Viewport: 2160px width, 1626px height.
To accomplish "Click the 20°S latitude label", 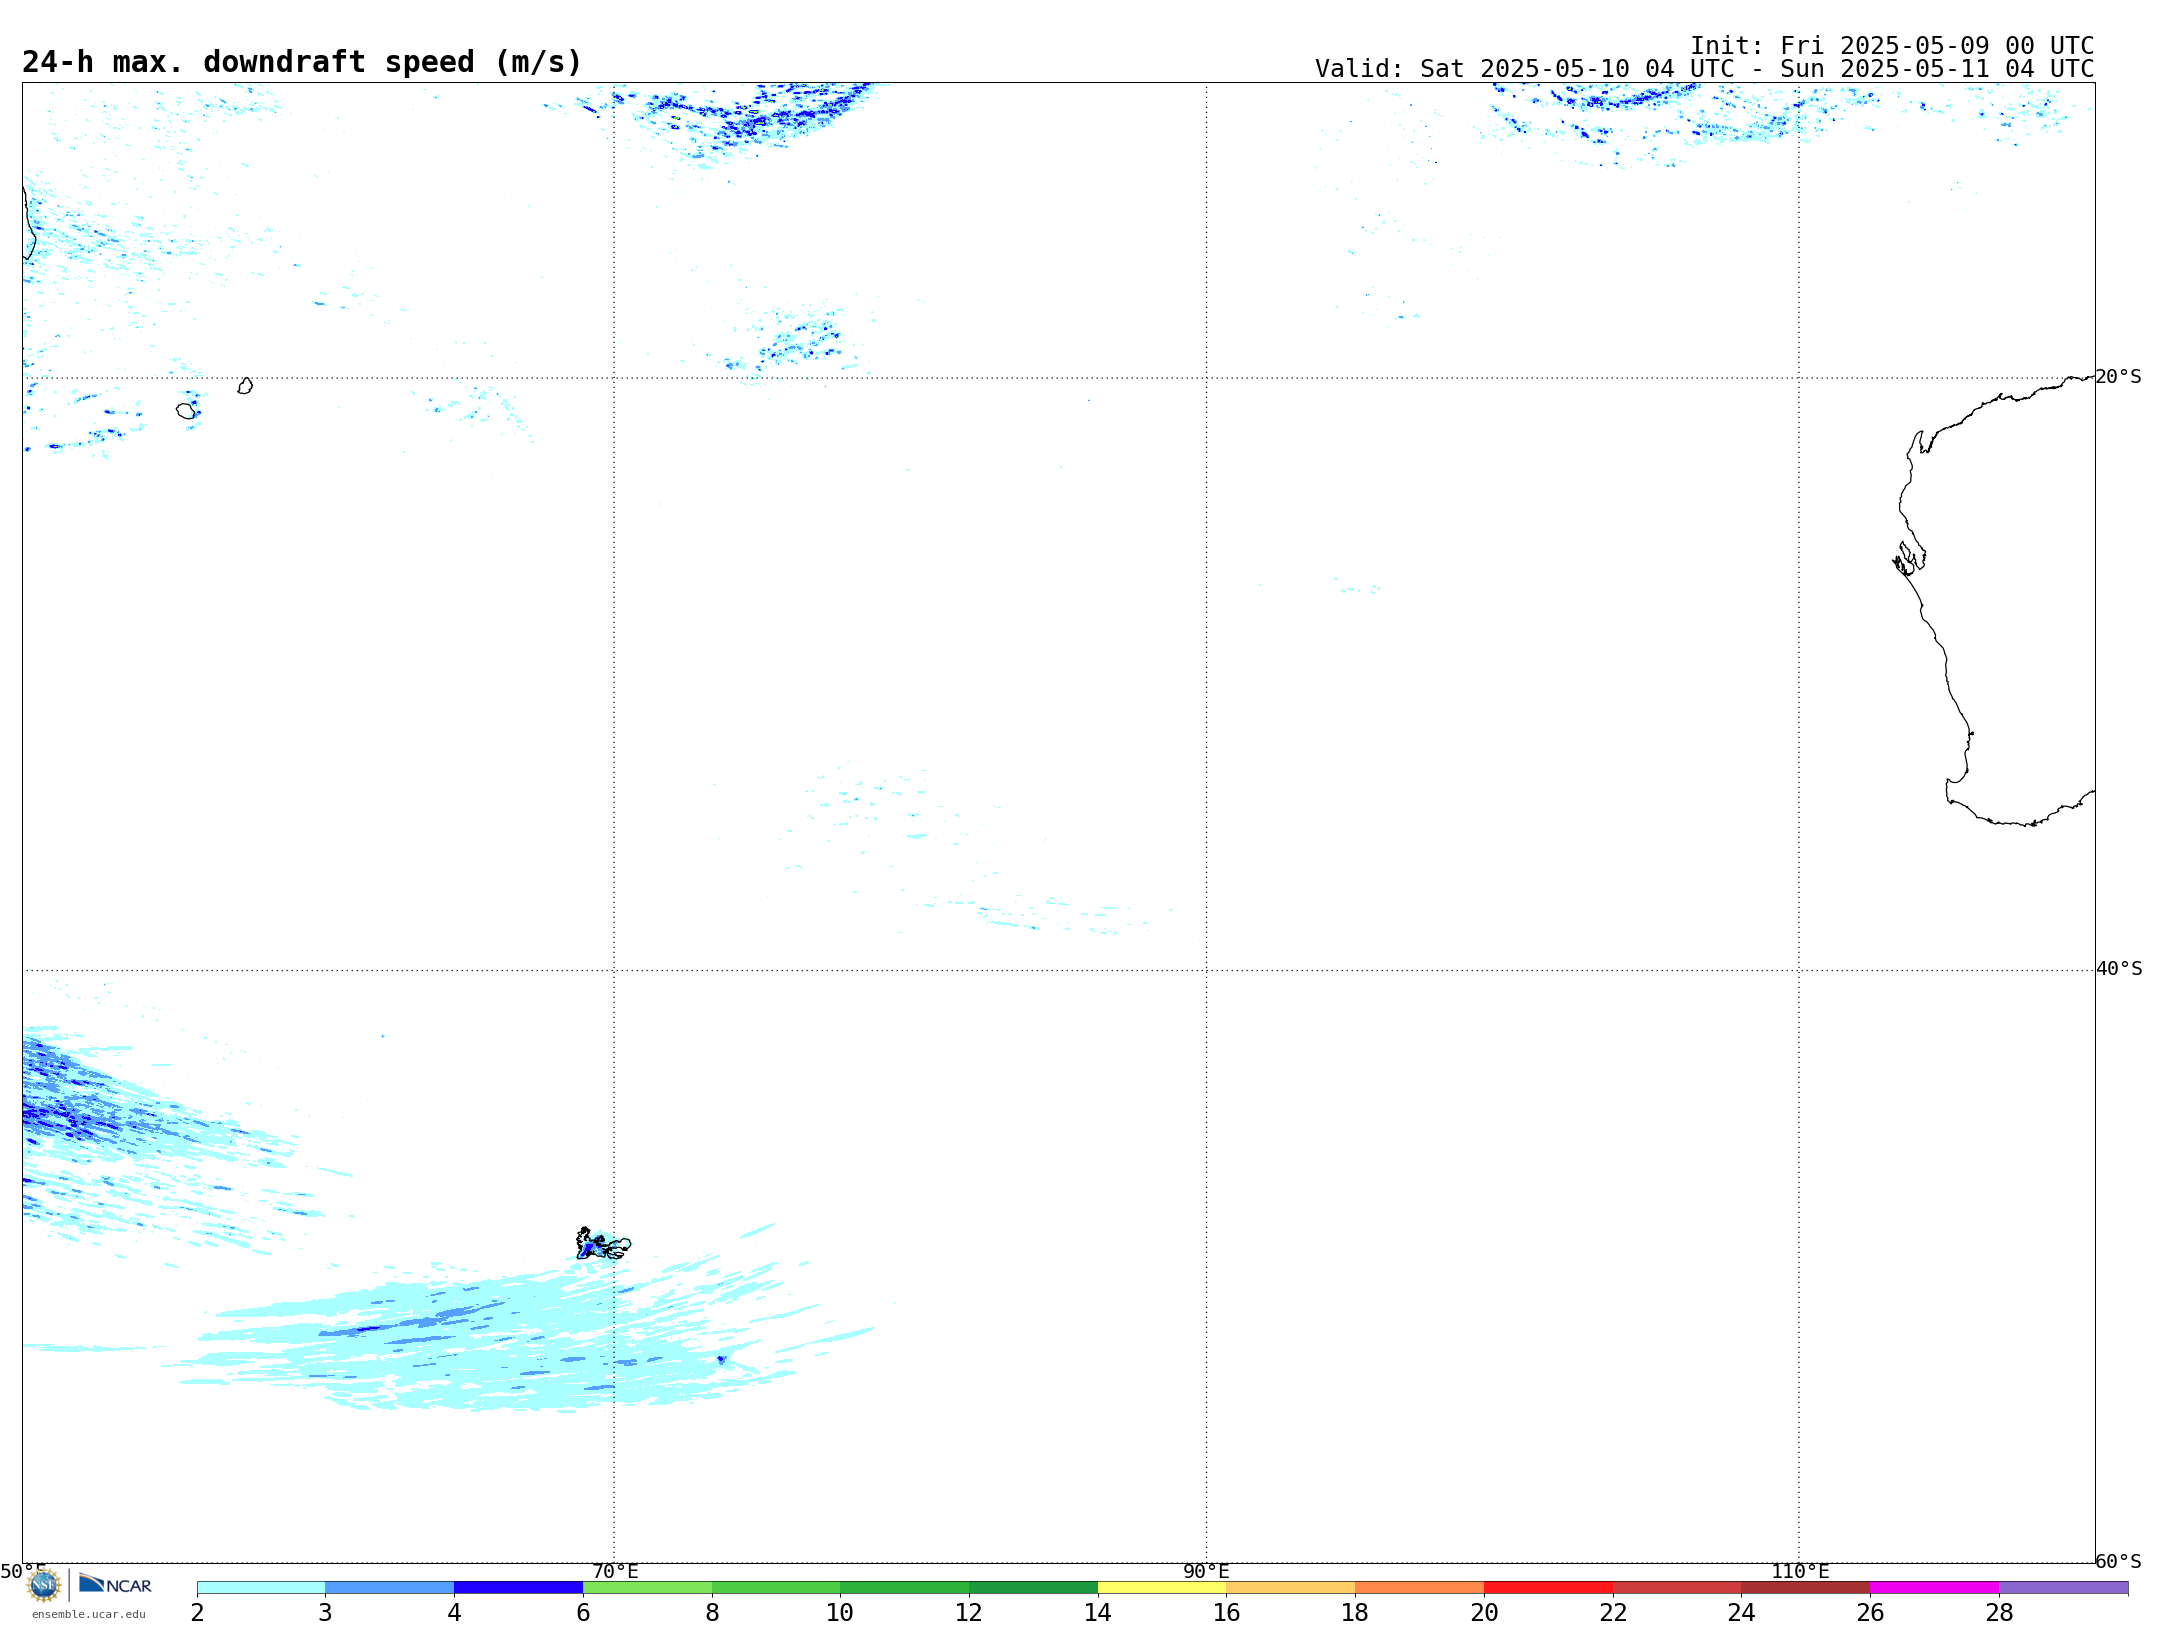I will (x=2118, y=377).
